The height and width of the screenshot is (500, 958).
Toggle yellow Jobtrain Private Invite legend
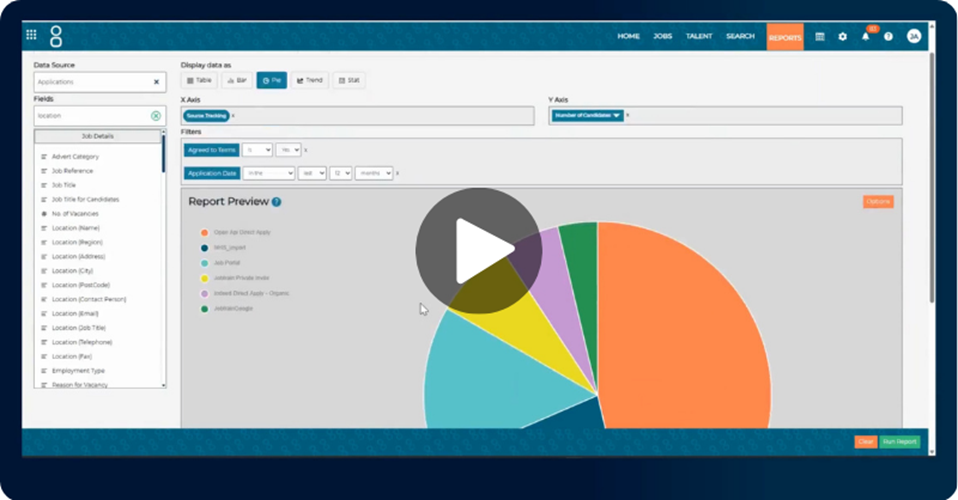204,278
